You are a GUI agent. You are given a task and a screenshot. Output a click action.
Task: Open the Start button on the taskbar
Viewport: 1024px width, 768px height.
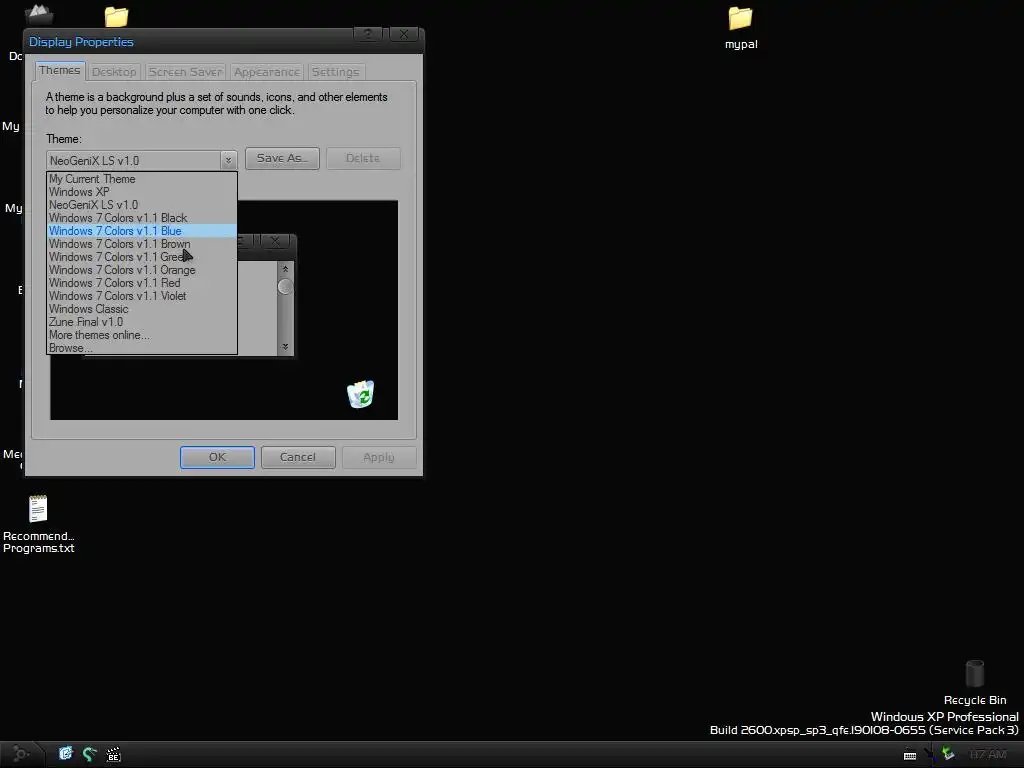(21, 754)
